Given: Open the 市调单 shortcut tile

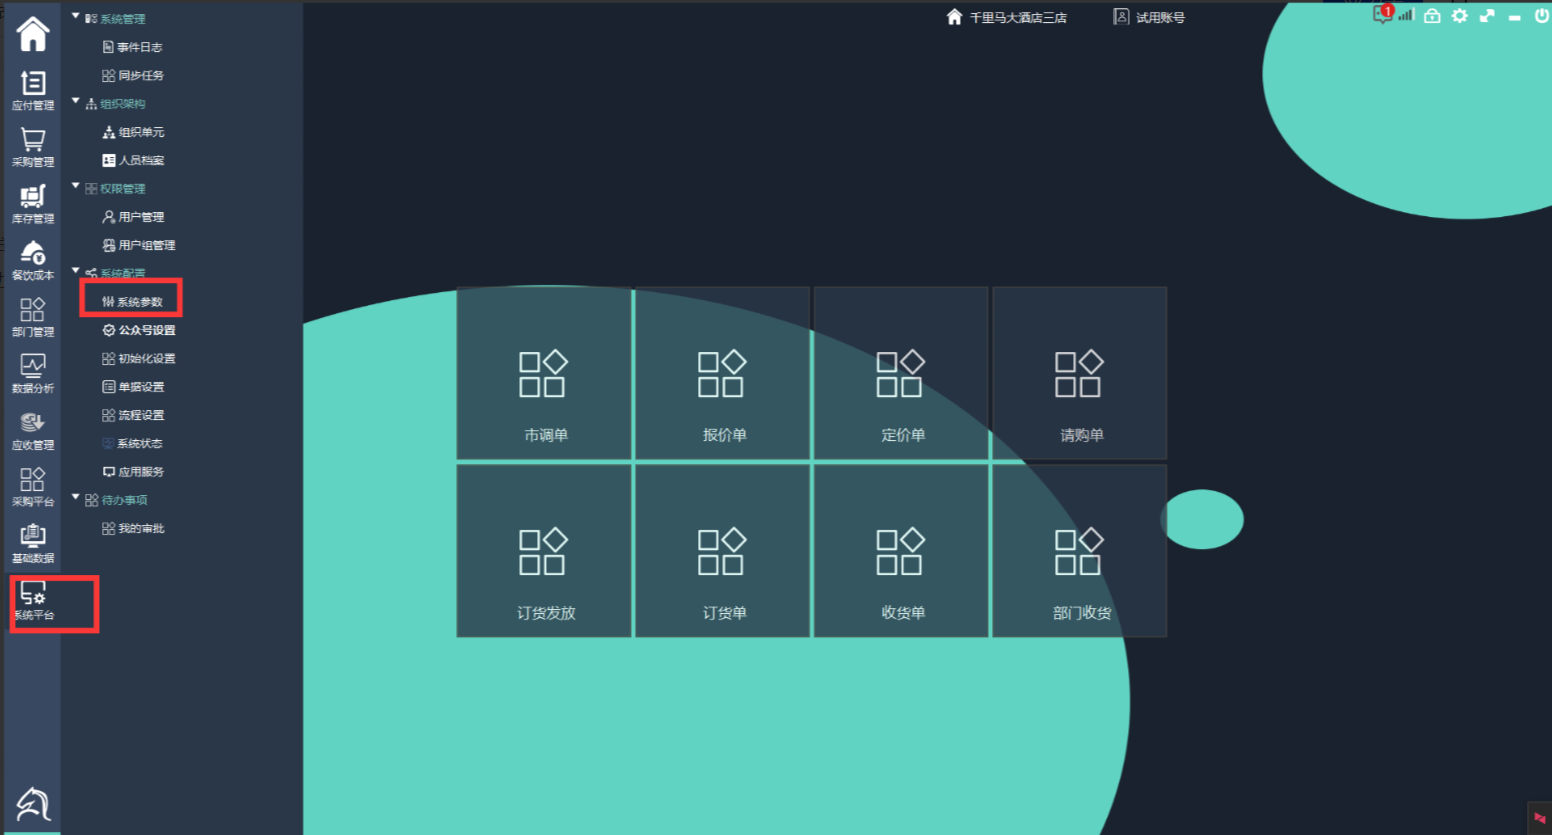Looking at the screenshot, I should coord(544,374).
